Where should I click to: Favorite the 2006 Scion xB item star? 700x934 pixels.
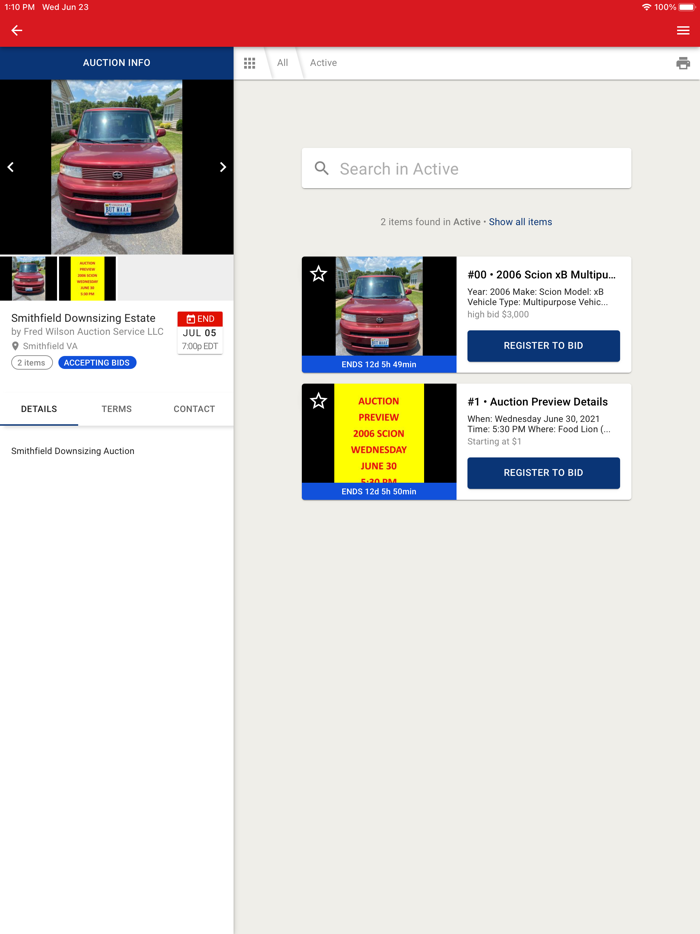tap(319, 273)
